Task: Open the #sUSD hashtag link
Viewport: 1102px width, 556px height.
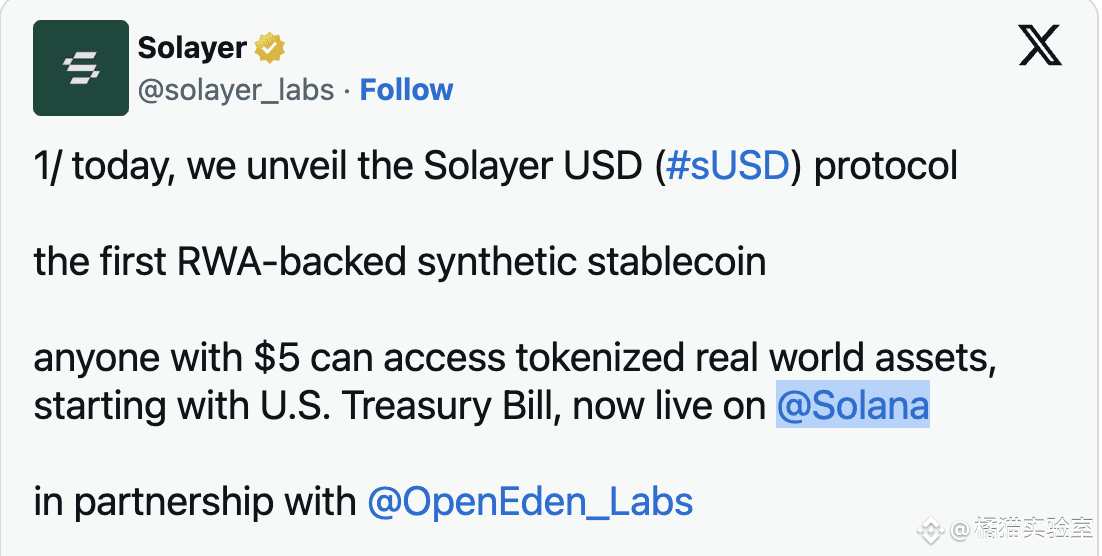Action: [x=727, y=166]
